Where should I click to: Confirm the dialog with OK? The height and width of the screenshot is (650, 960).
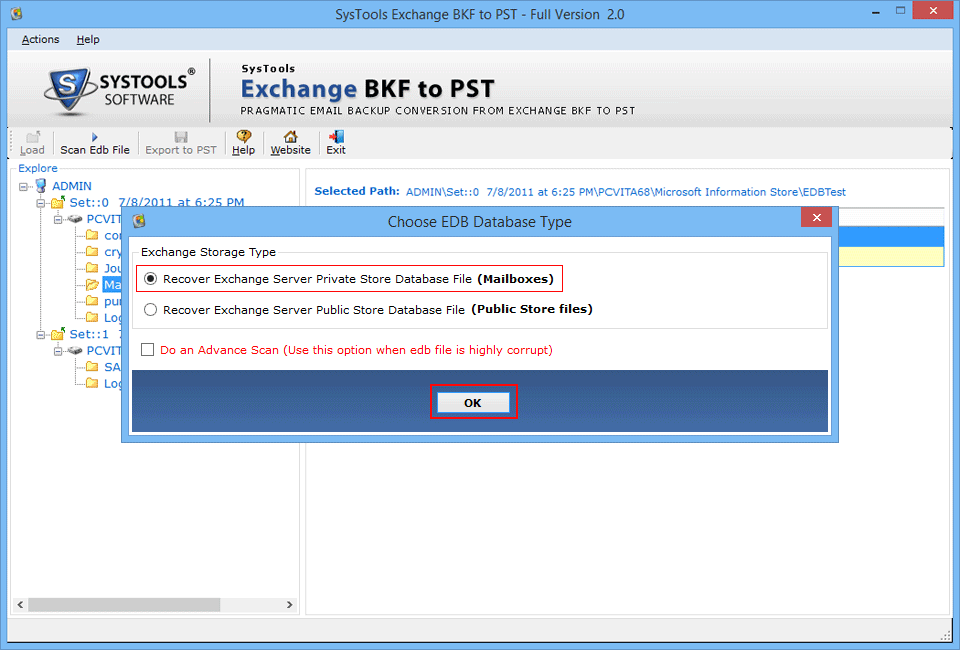473,402
